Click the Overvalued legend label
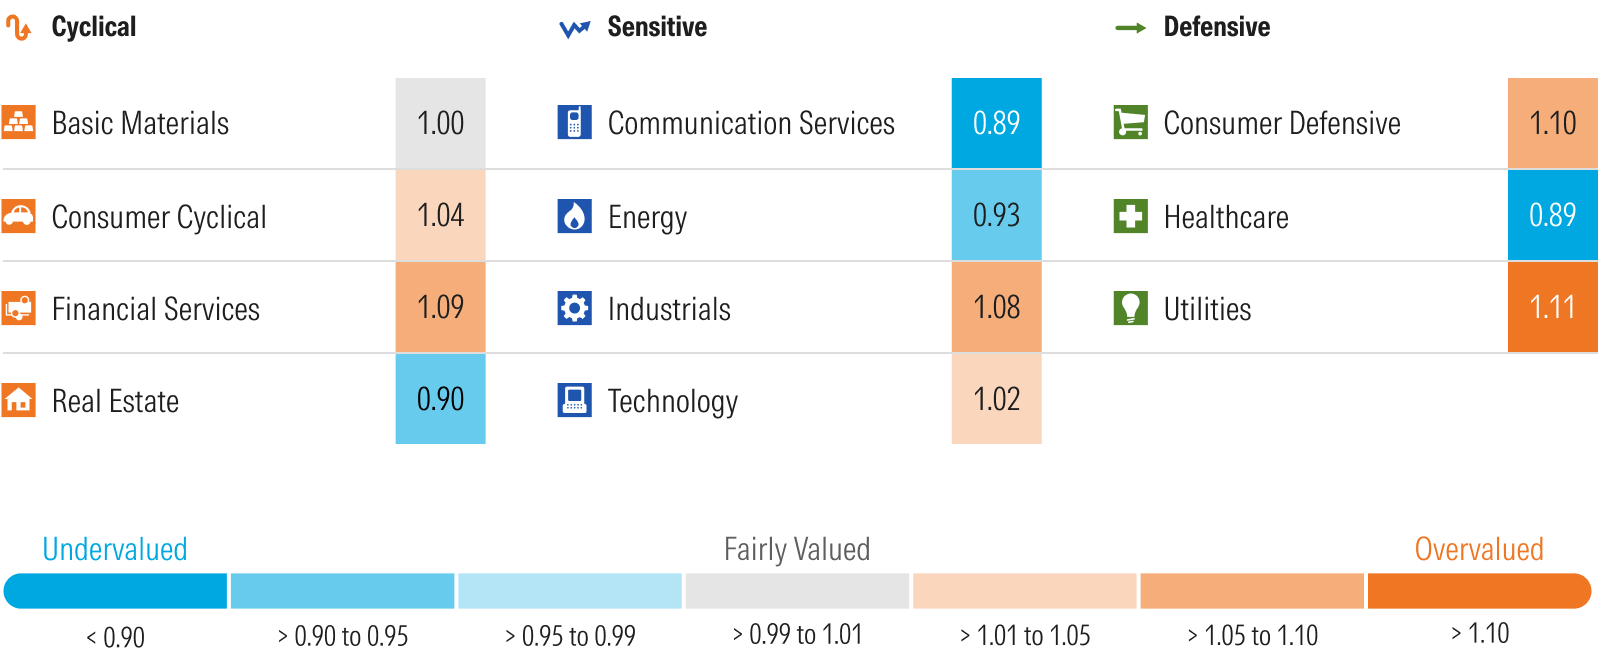 1478,549
